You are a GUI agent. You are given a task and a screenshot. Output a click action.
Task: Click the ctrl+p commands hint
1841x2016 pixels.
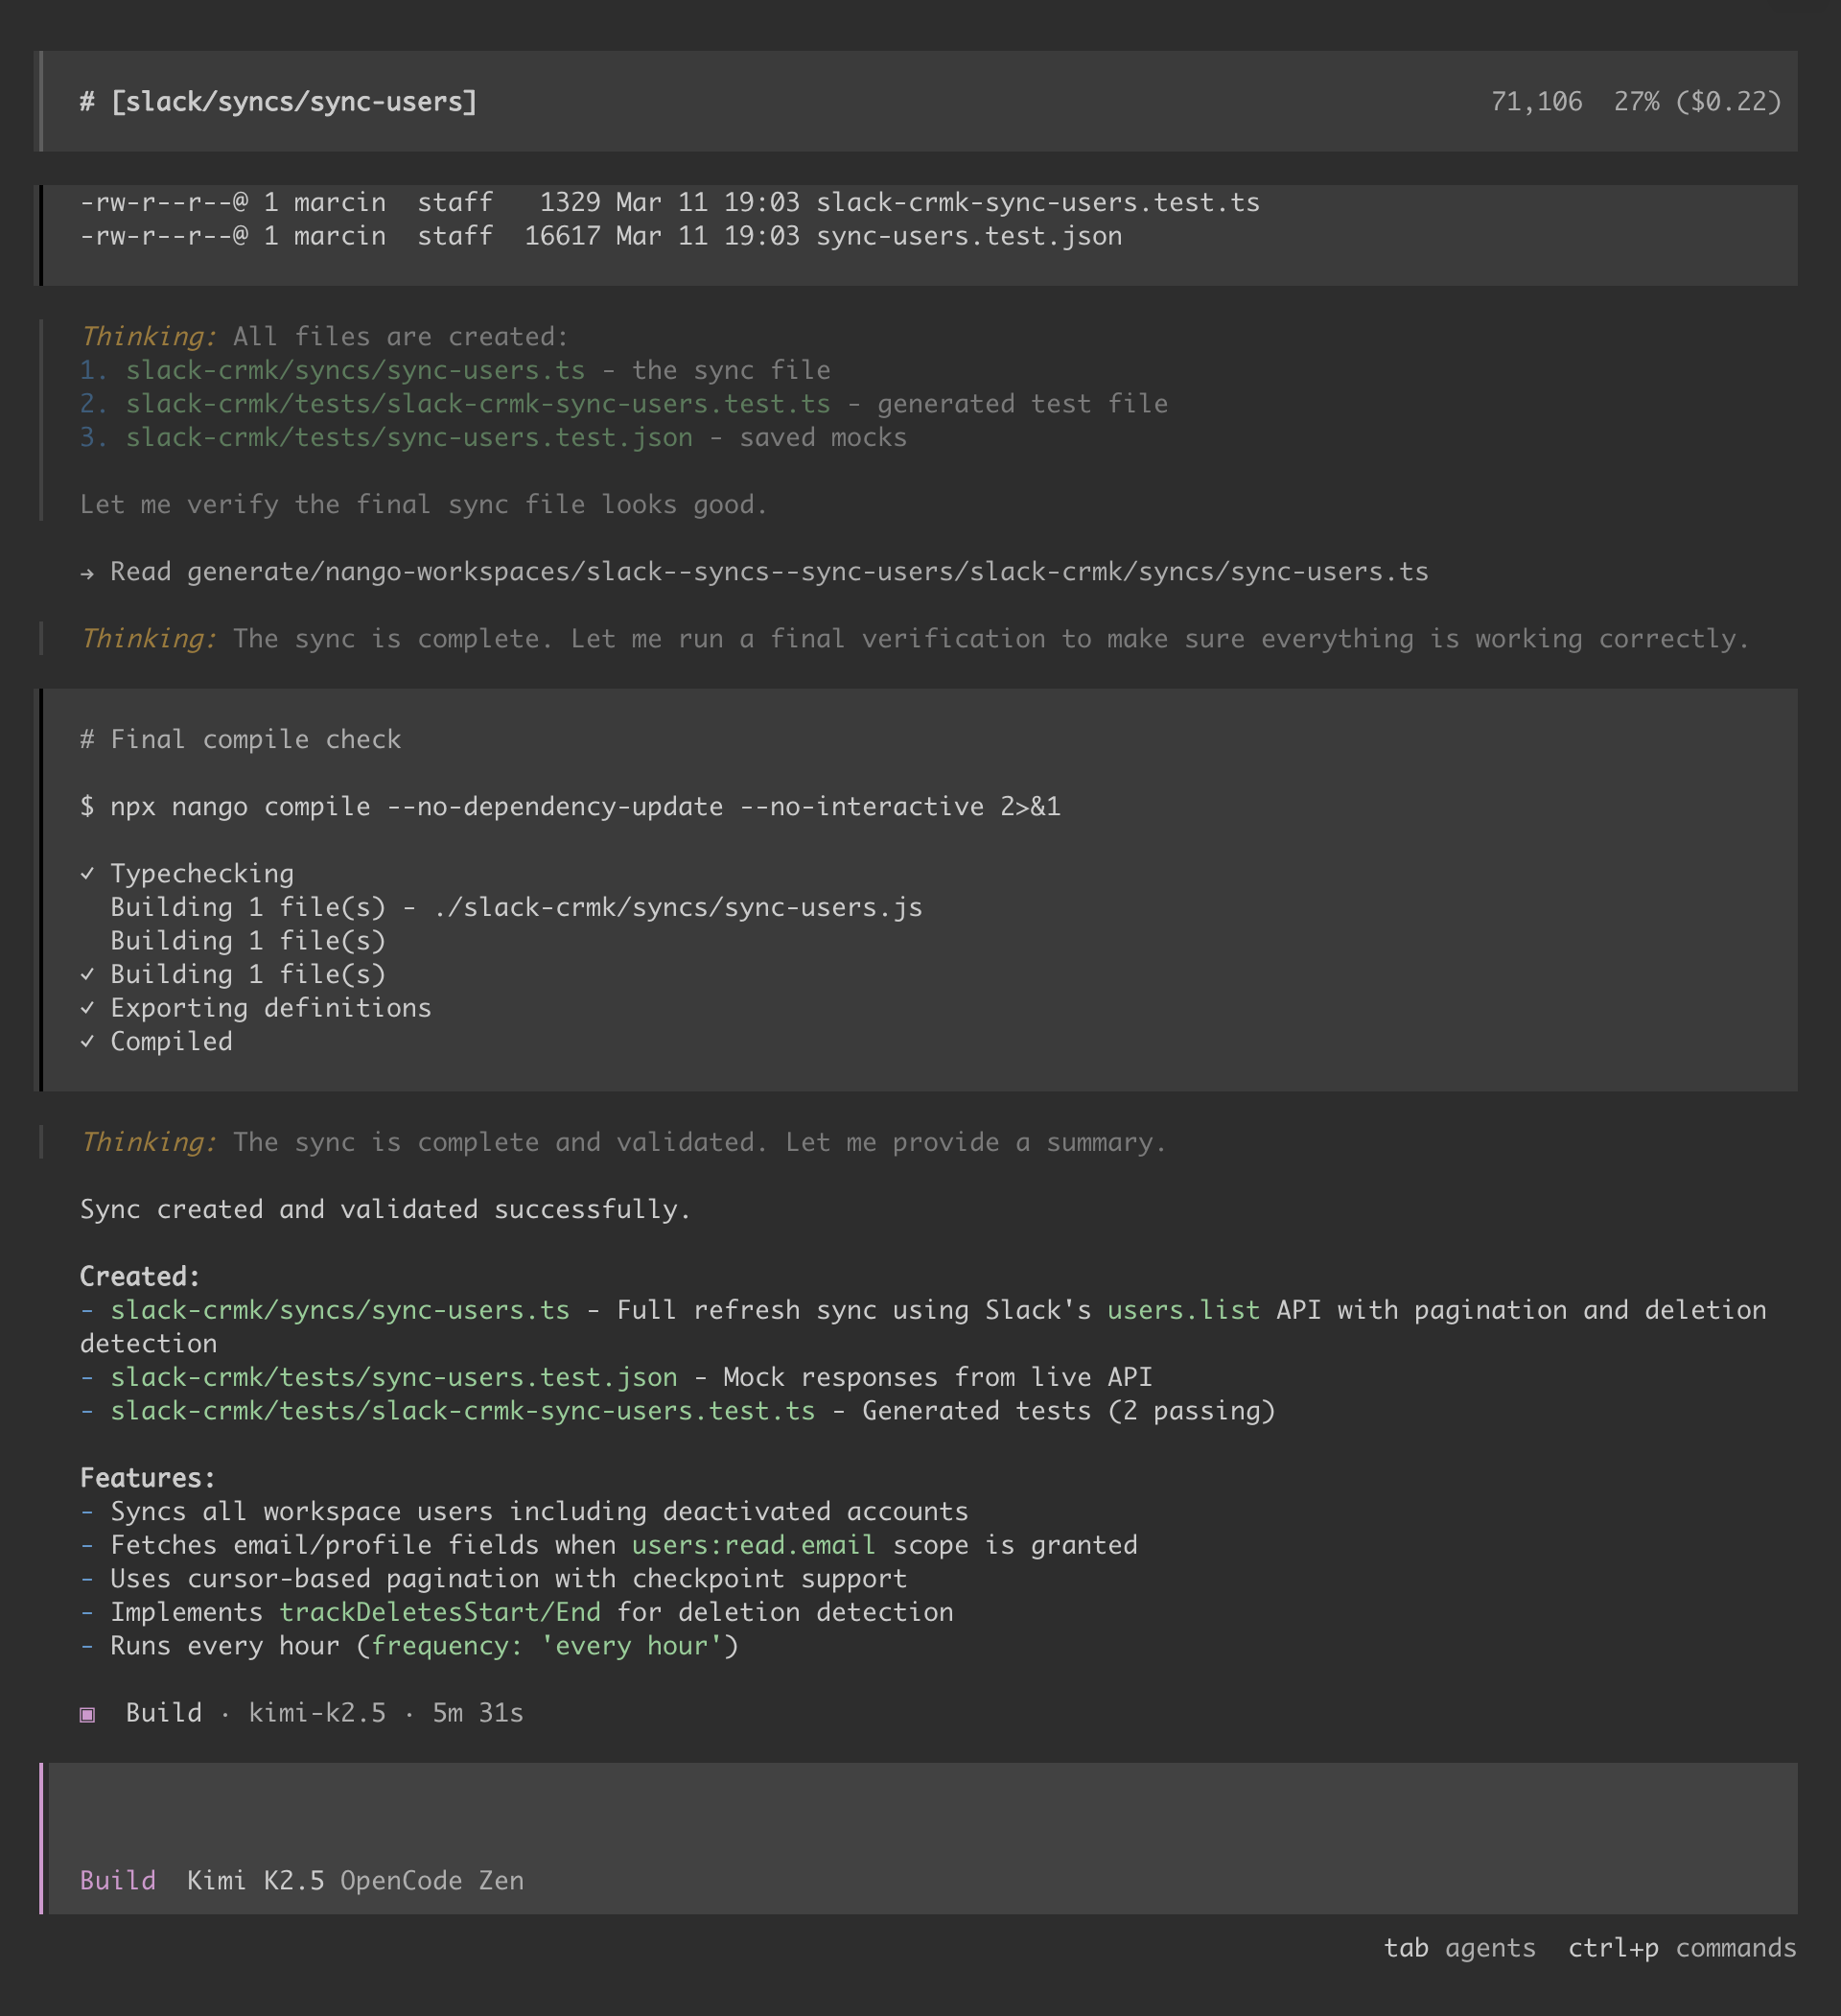point(1681,1948)
